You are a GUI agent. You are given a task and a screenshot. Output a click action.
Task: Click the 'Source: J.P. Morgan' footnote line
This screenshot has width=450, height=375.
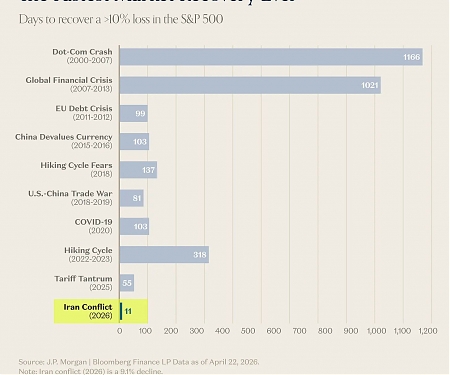(x=139, y=362)
